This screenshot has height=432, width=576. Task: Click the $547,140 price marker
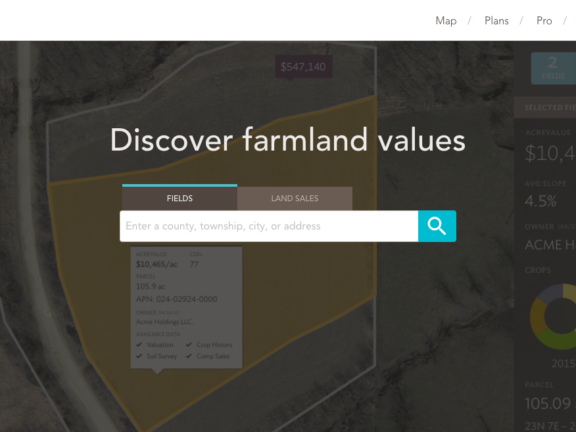point(303,67)
